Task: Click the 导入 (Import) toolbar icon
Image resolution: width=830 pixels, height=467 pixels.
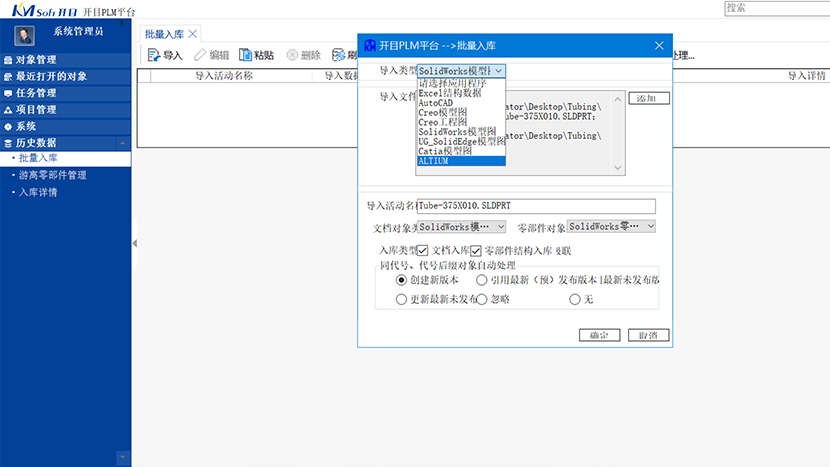Action: click(154, 55)
